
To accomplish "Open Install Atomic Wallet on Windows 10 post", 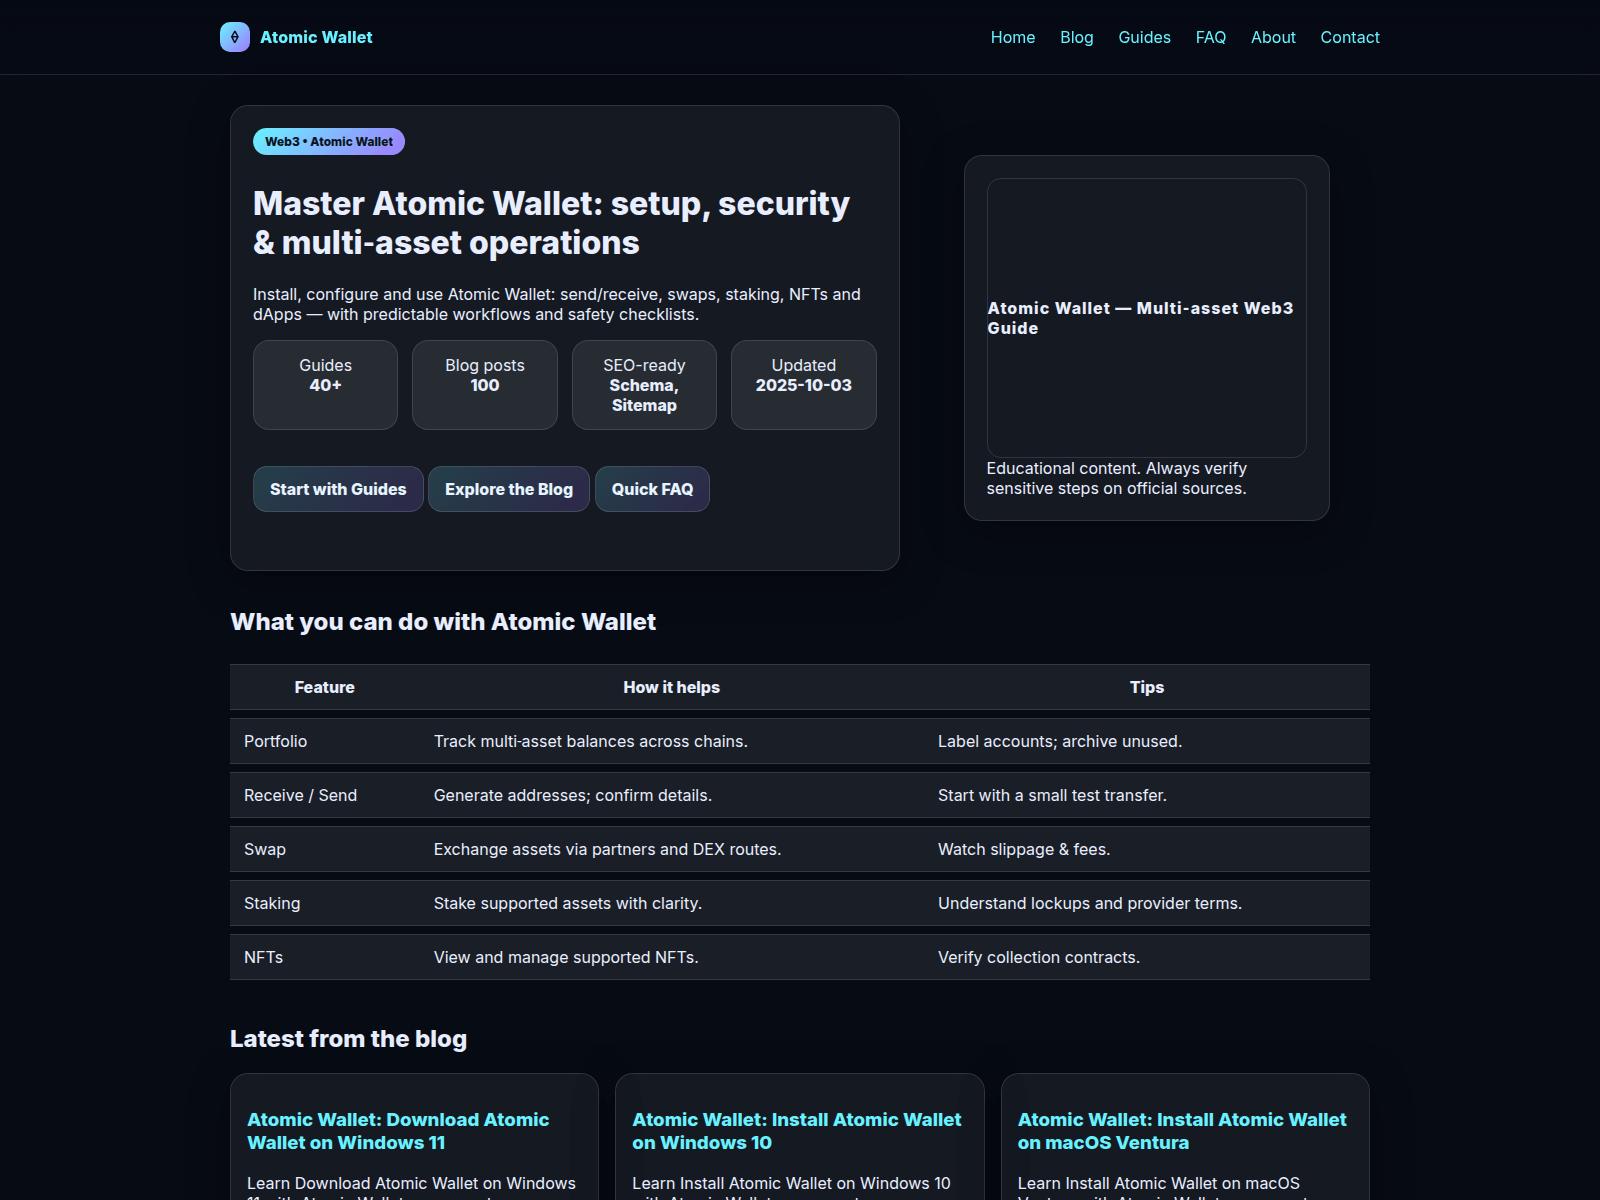I will [x=797, y=1131].
